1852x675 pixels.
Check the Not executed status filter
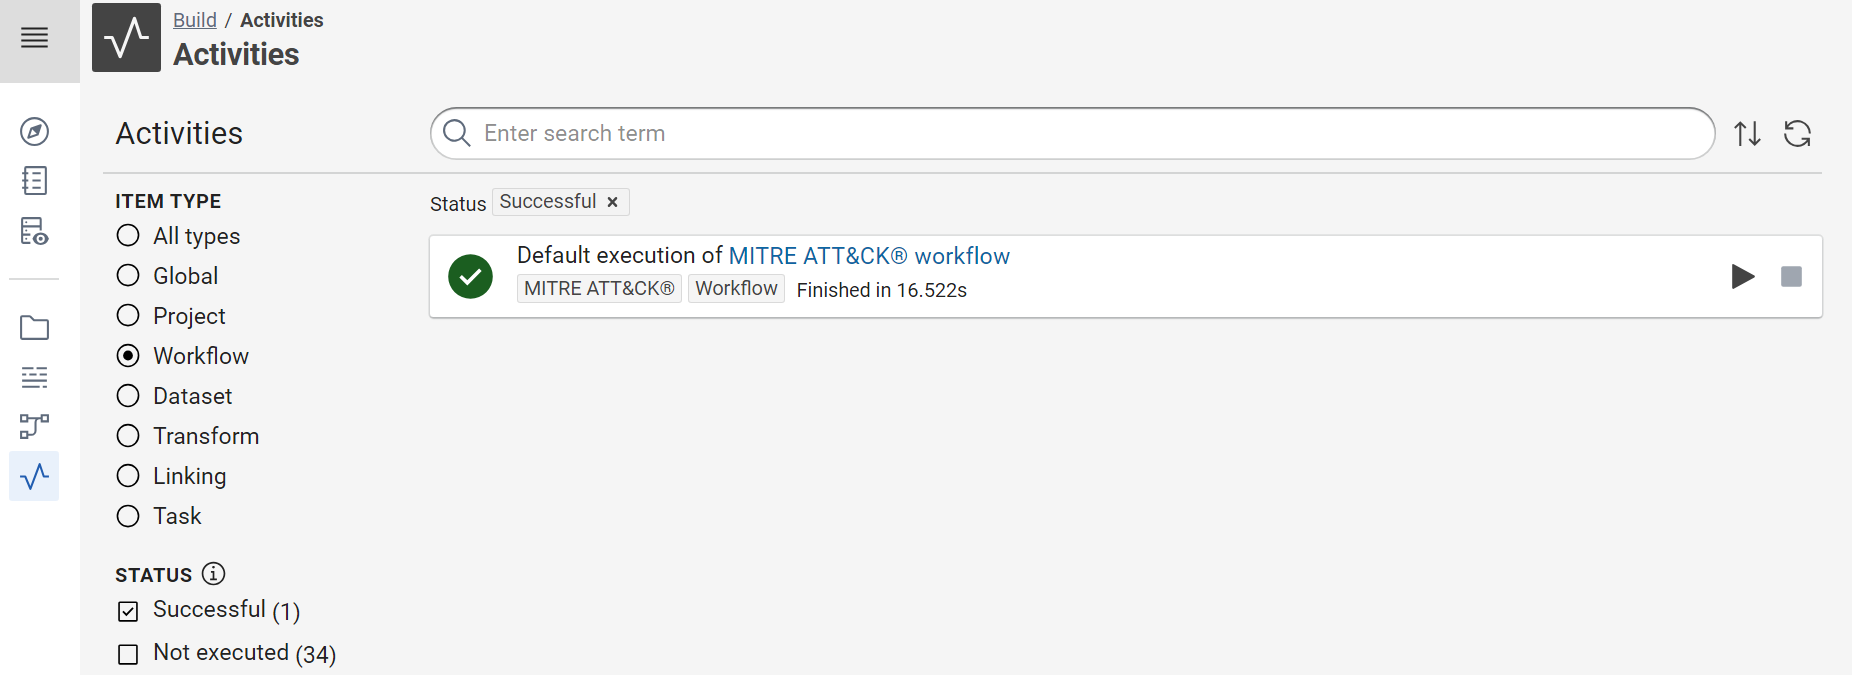128,654
